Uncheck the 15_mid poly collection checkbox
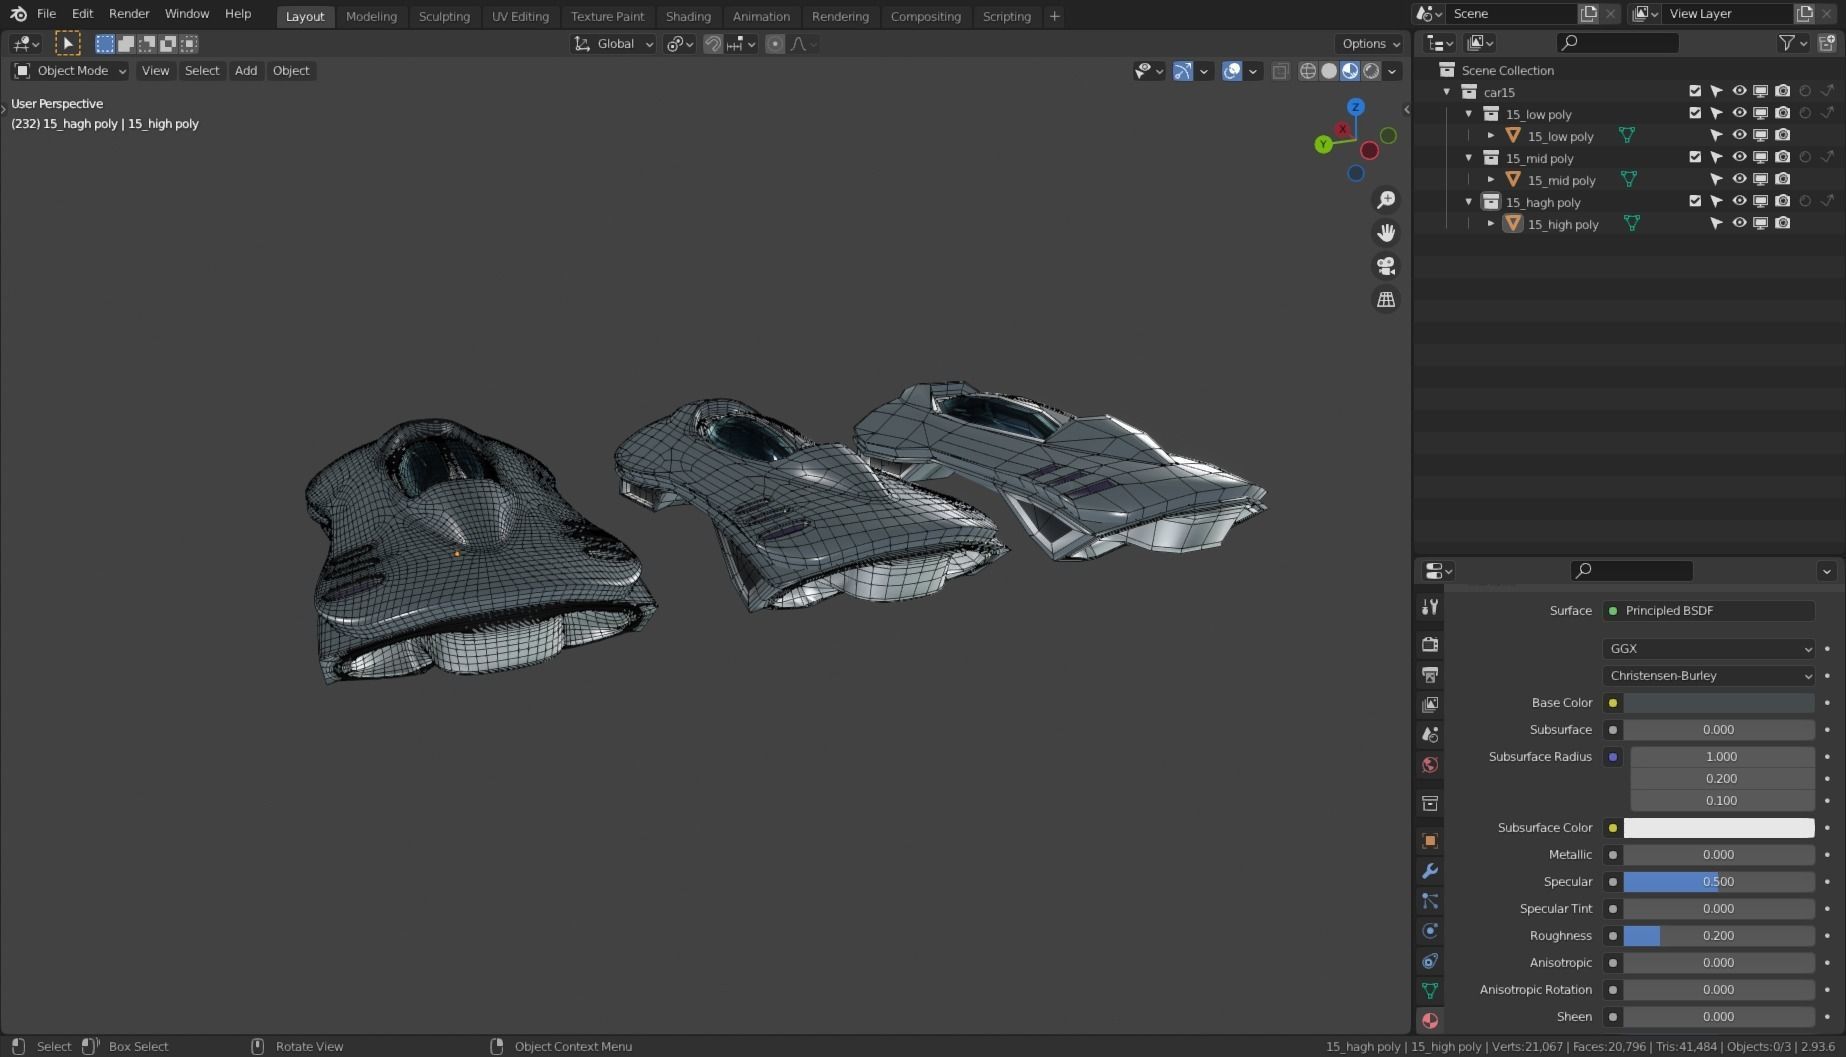The image size is (1846, 1057). click(1695, 157)
